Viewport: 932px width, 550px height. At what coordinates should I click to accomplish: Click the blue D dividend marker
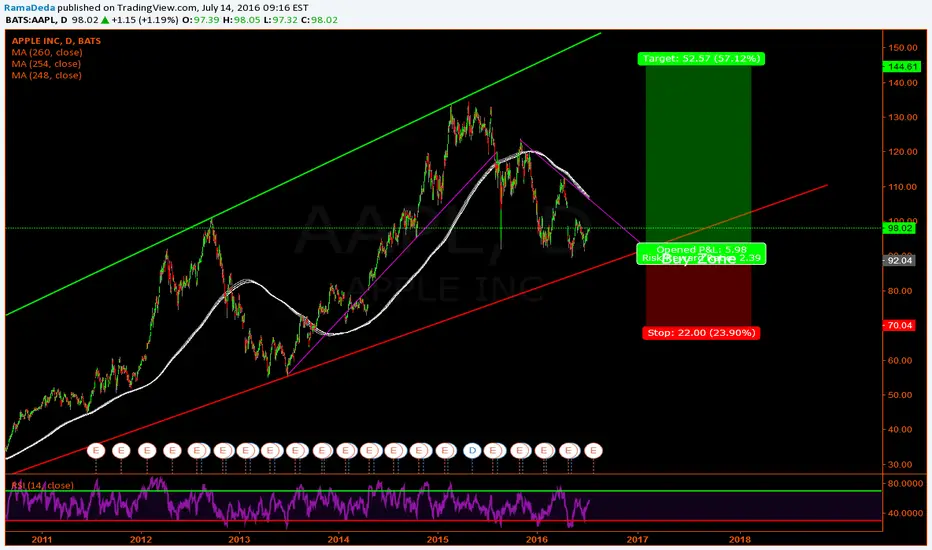coord(473,451)
